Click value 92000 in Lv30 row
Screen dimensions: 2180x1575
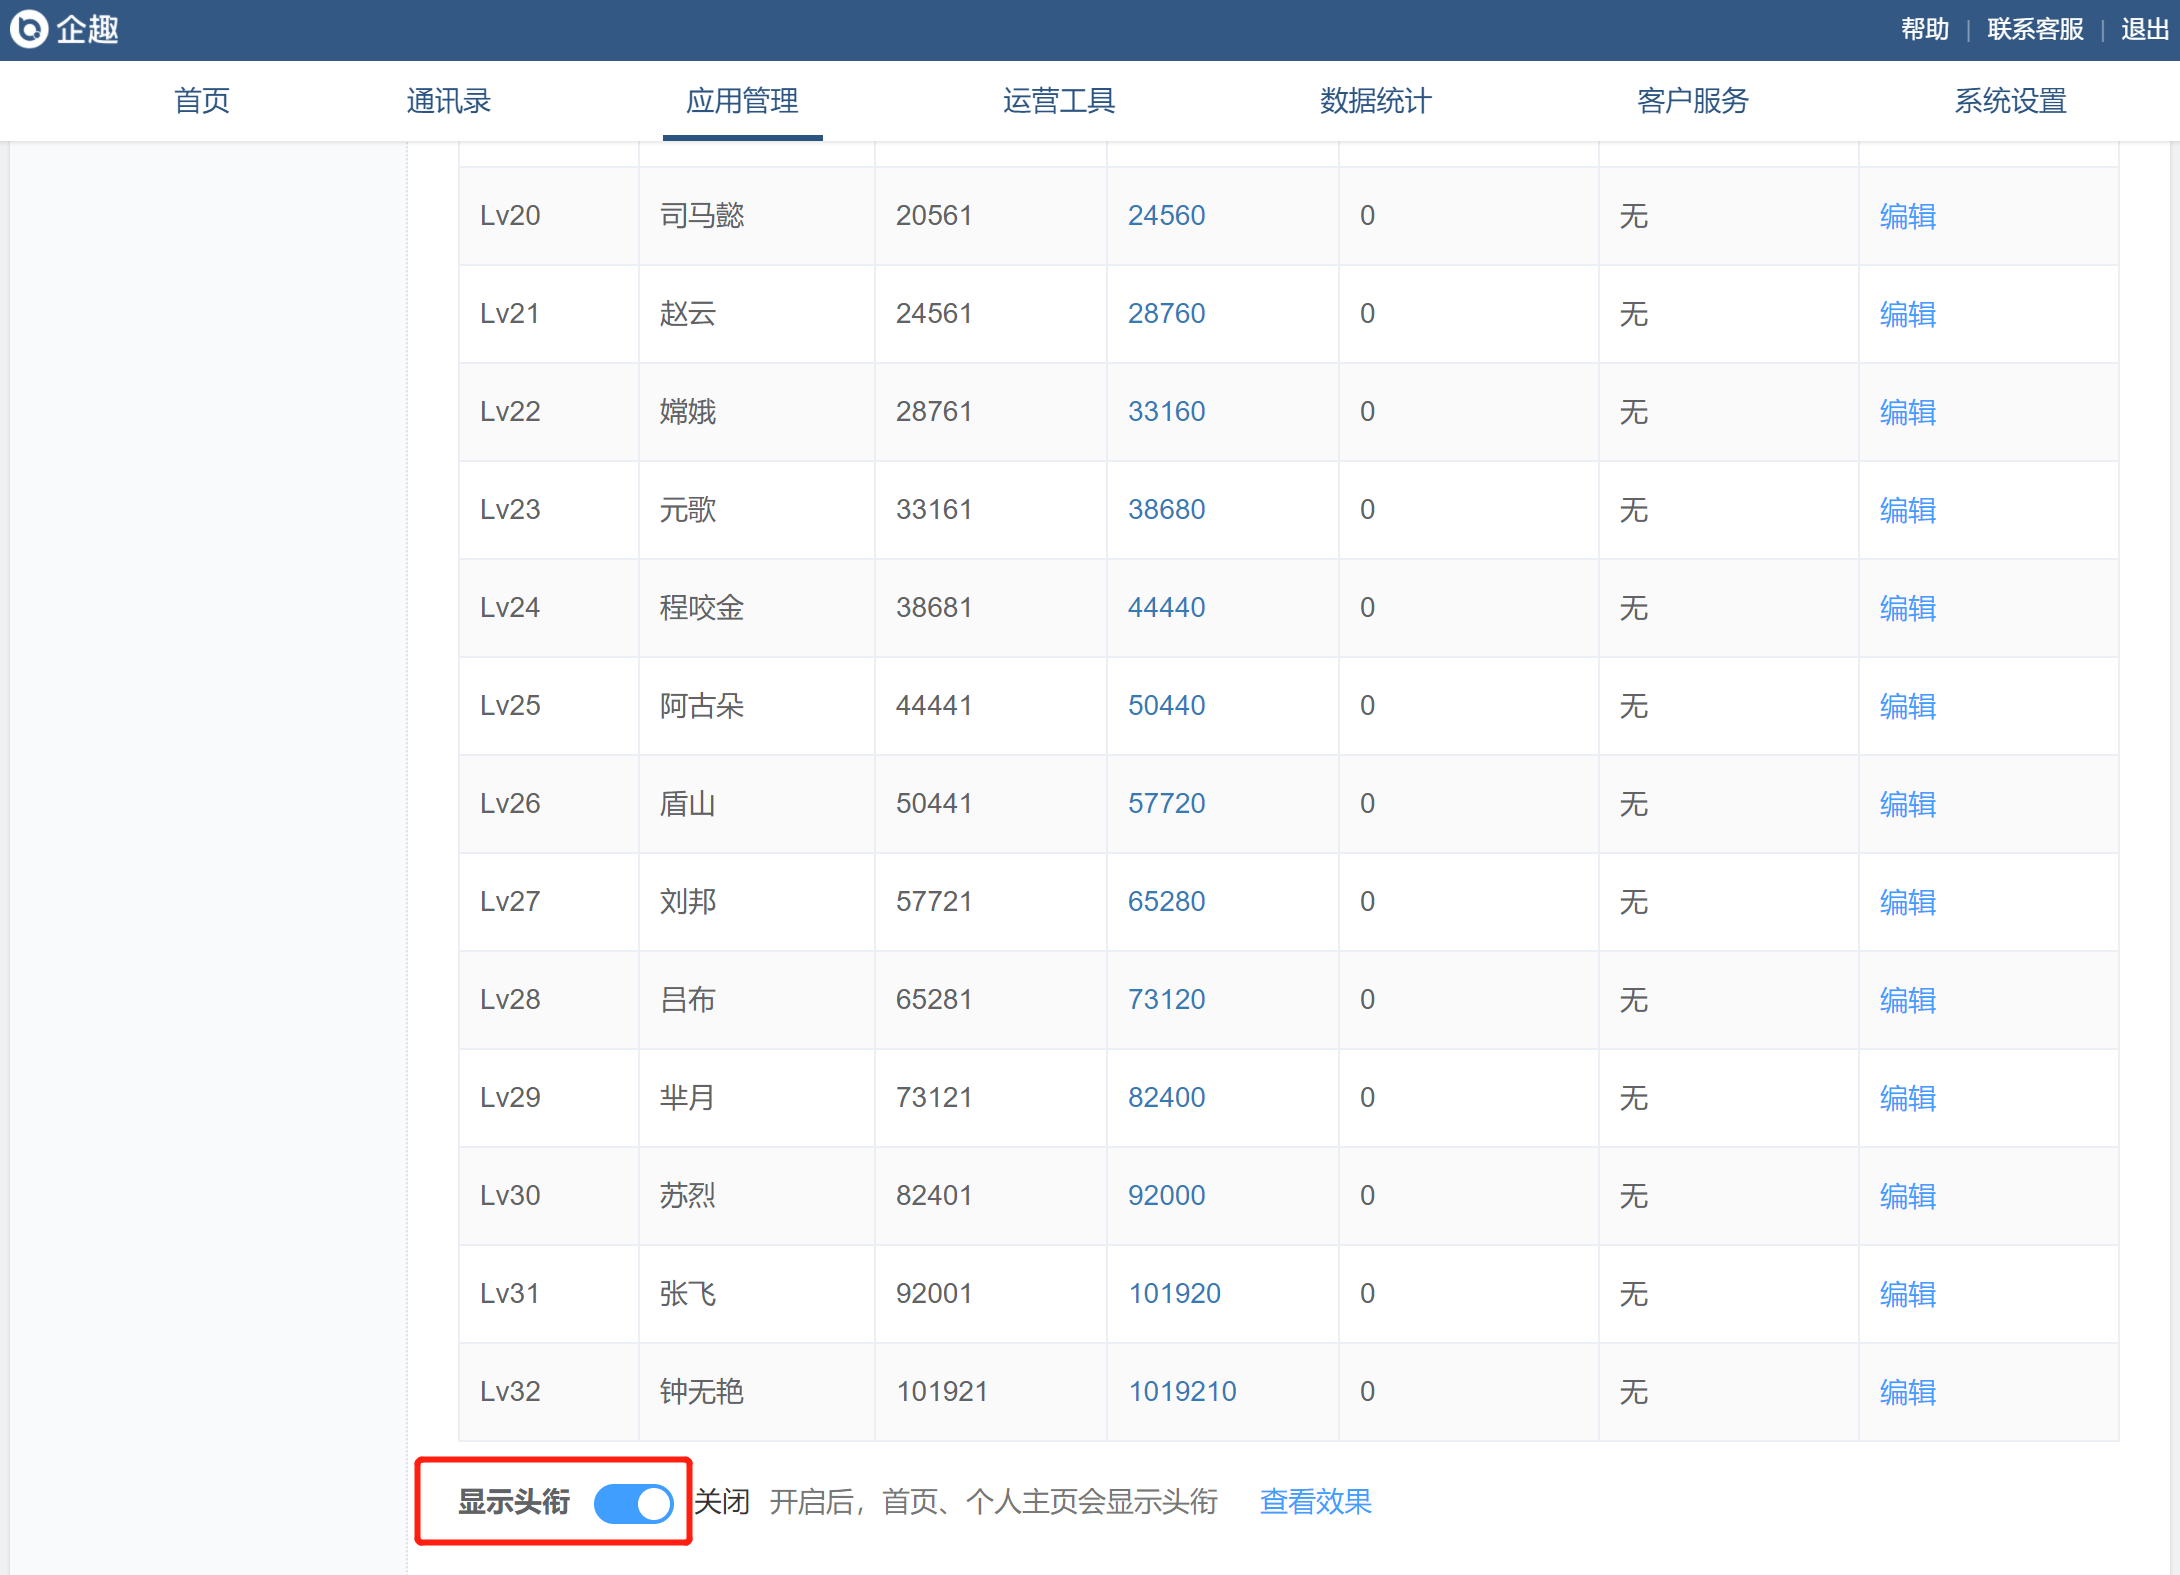click(1166, 1196)
